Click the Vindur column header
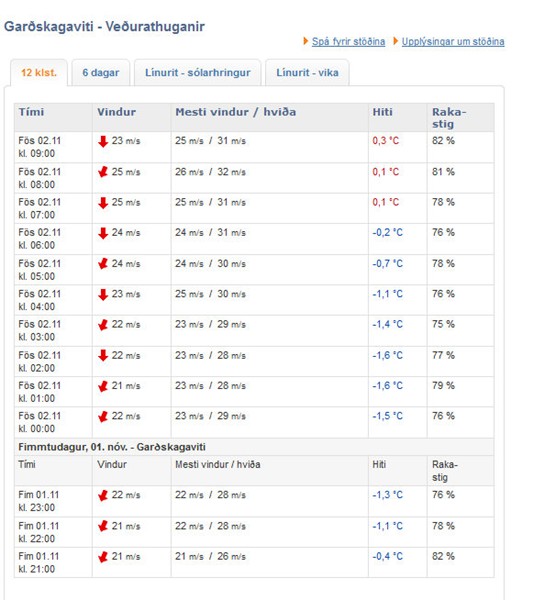Screen dimensions: 556x600 116,112
